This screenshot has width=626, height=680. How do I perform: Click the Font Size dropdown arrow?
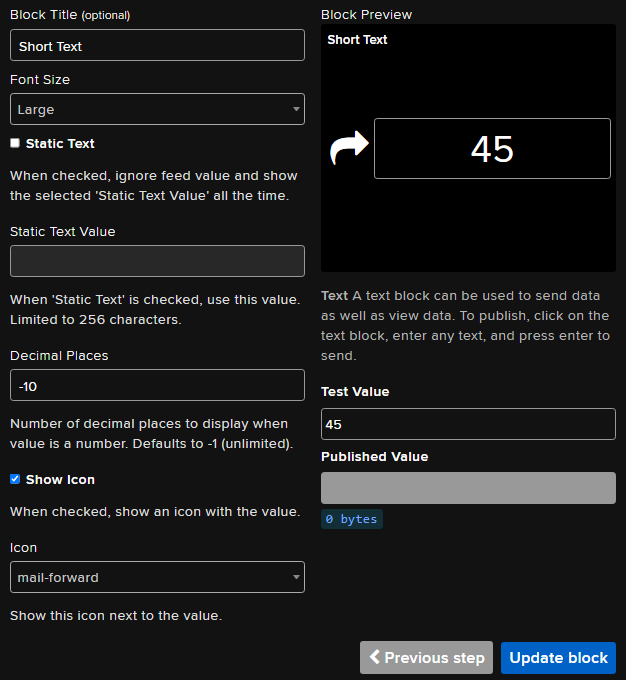(x=296, y=109)
